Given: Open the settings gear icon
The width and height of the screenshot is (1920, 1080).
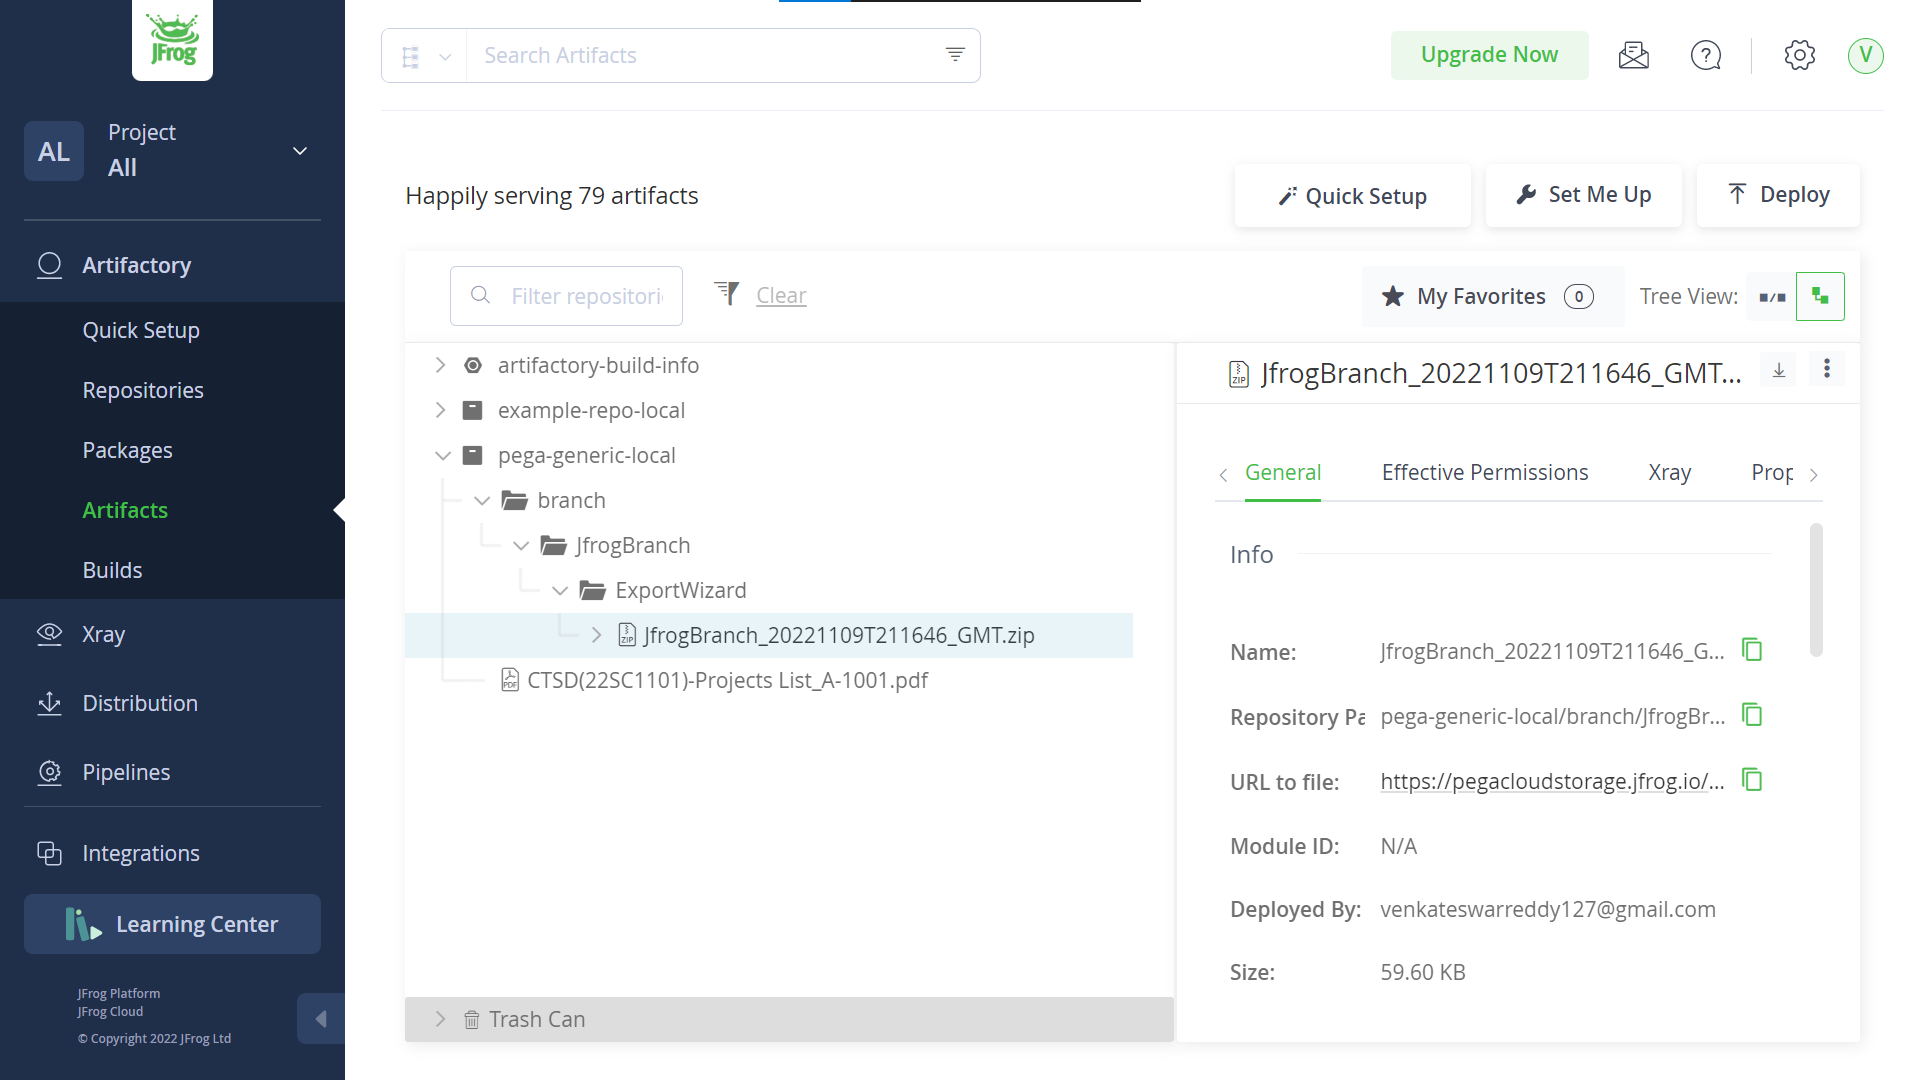Looking at the screenshot, I should (x=1799, y=55).
